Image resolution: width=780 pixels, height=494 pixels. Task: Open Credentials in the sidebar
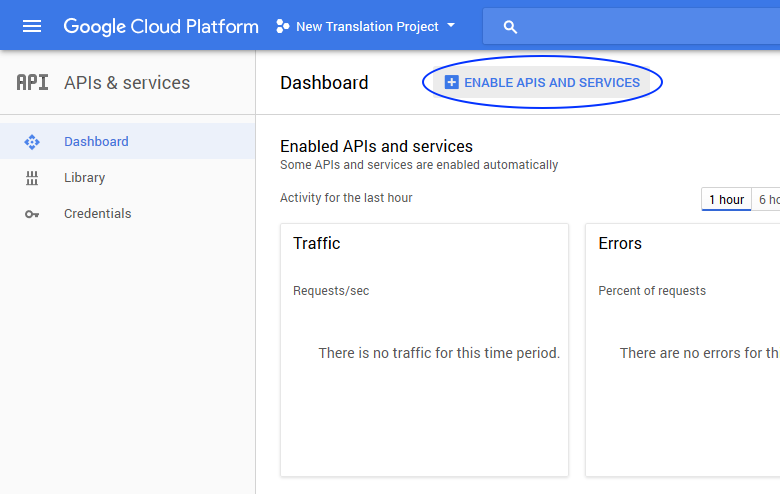tap(127, 213)
